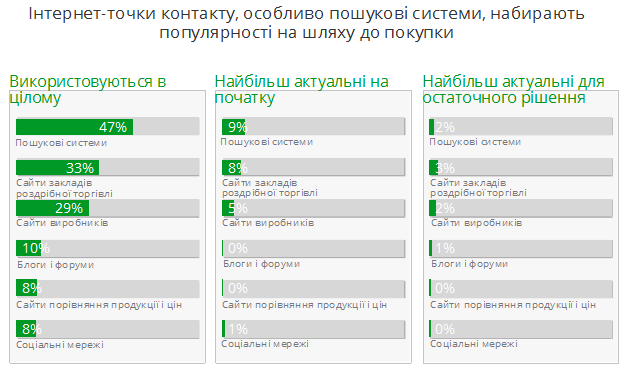Click the 9% Пошукові системи bar
Image resolution: width=624 pixels, height=374 pixels.
click(313, 127)
